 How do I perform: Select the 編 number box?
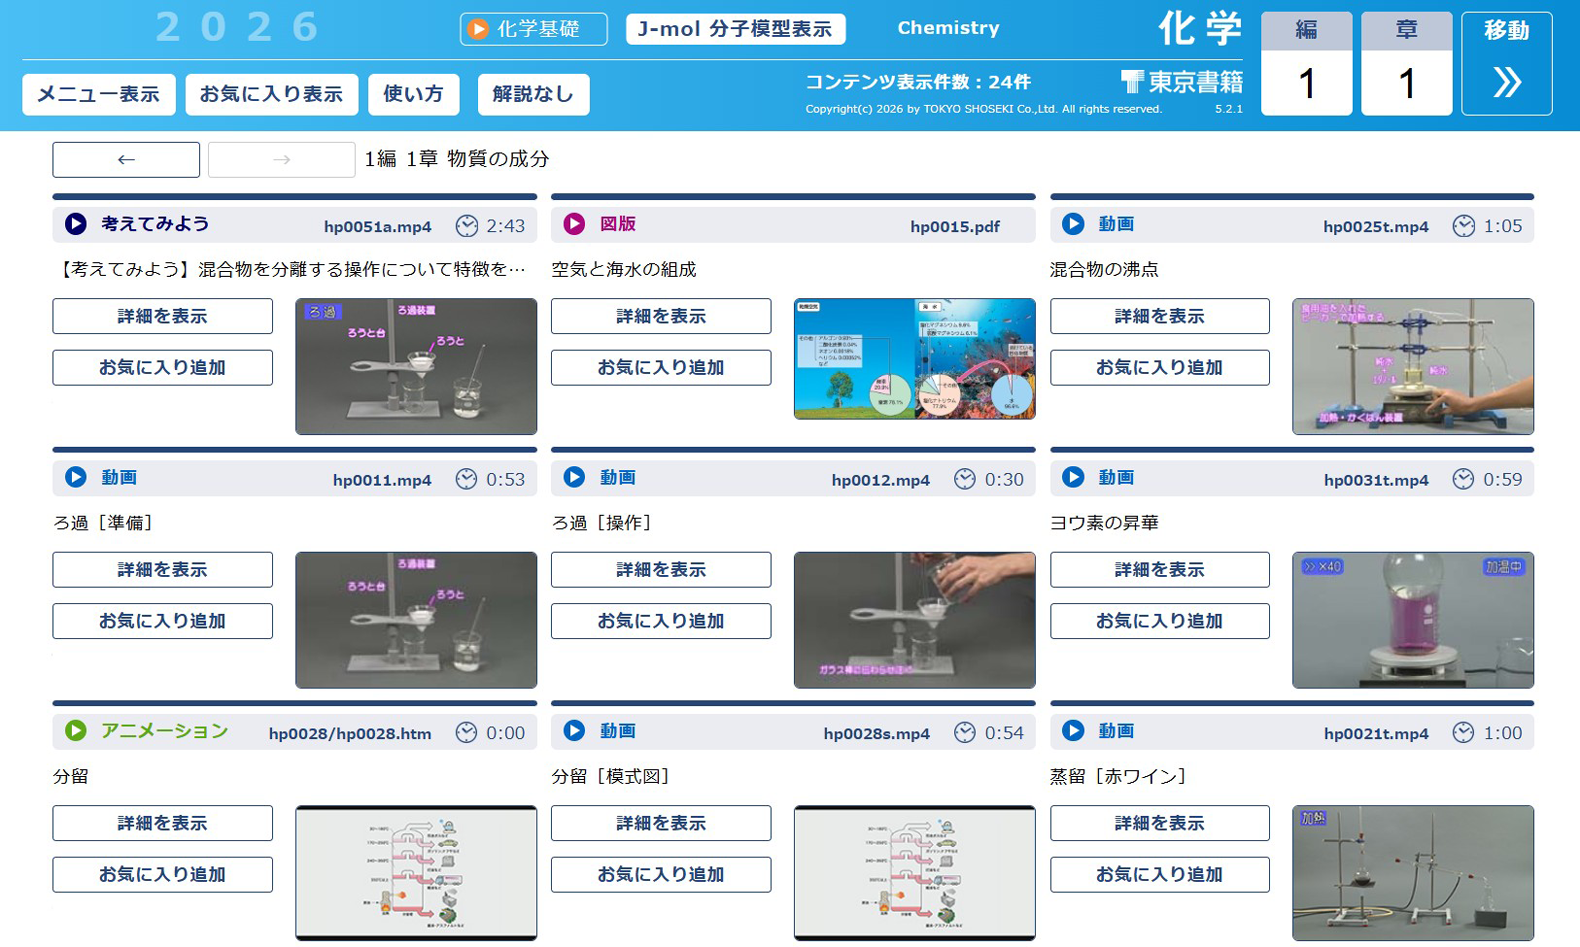pos(1306,82)
